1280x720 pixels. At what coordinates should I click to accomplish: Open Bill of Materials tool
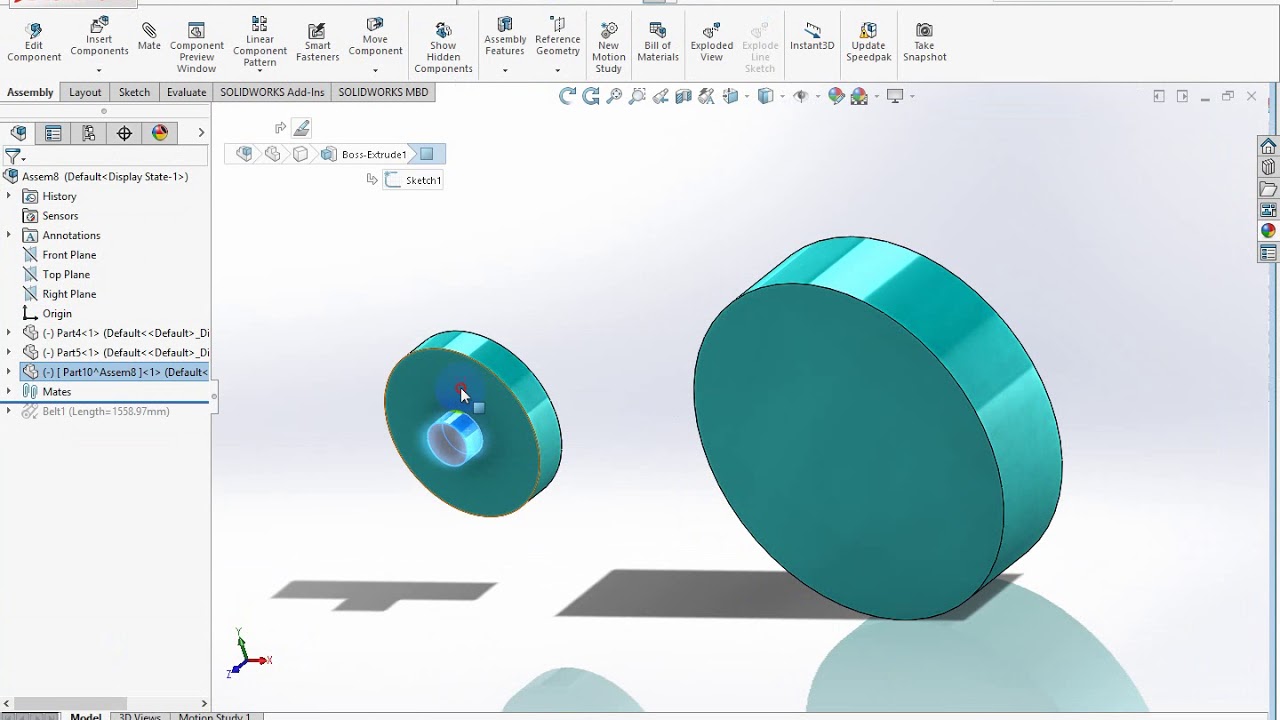click(x=658, y=43)
